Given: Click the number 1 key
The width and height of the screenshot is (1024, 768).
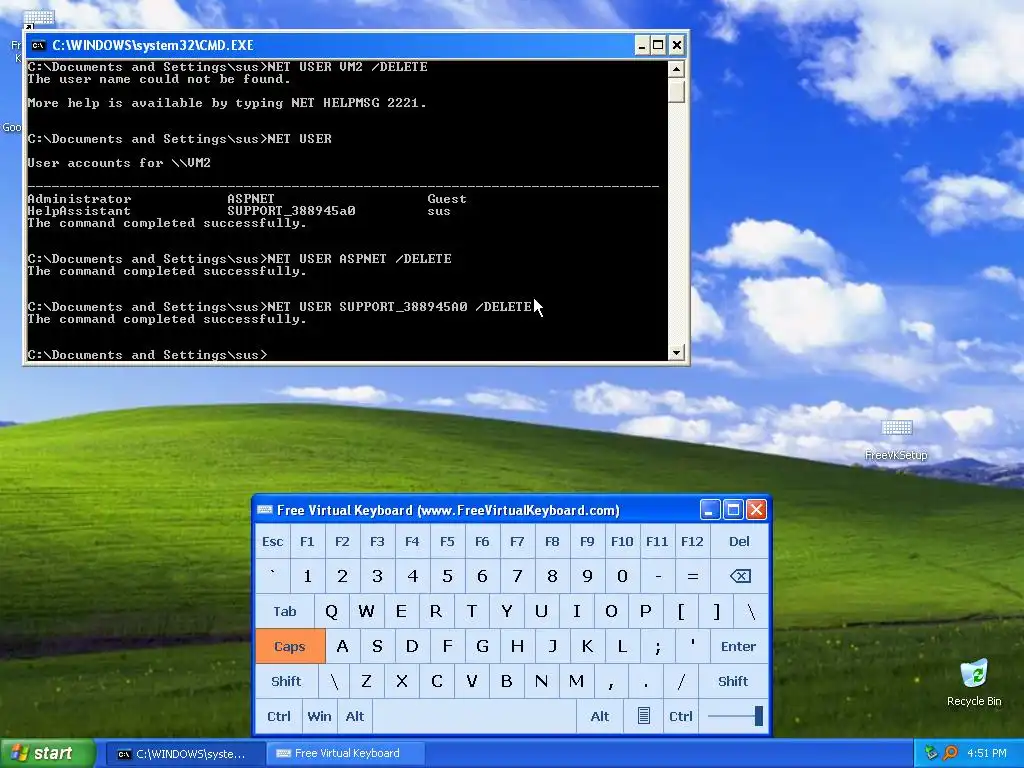Looking at the screenshot, I should [x=307, y=576].
